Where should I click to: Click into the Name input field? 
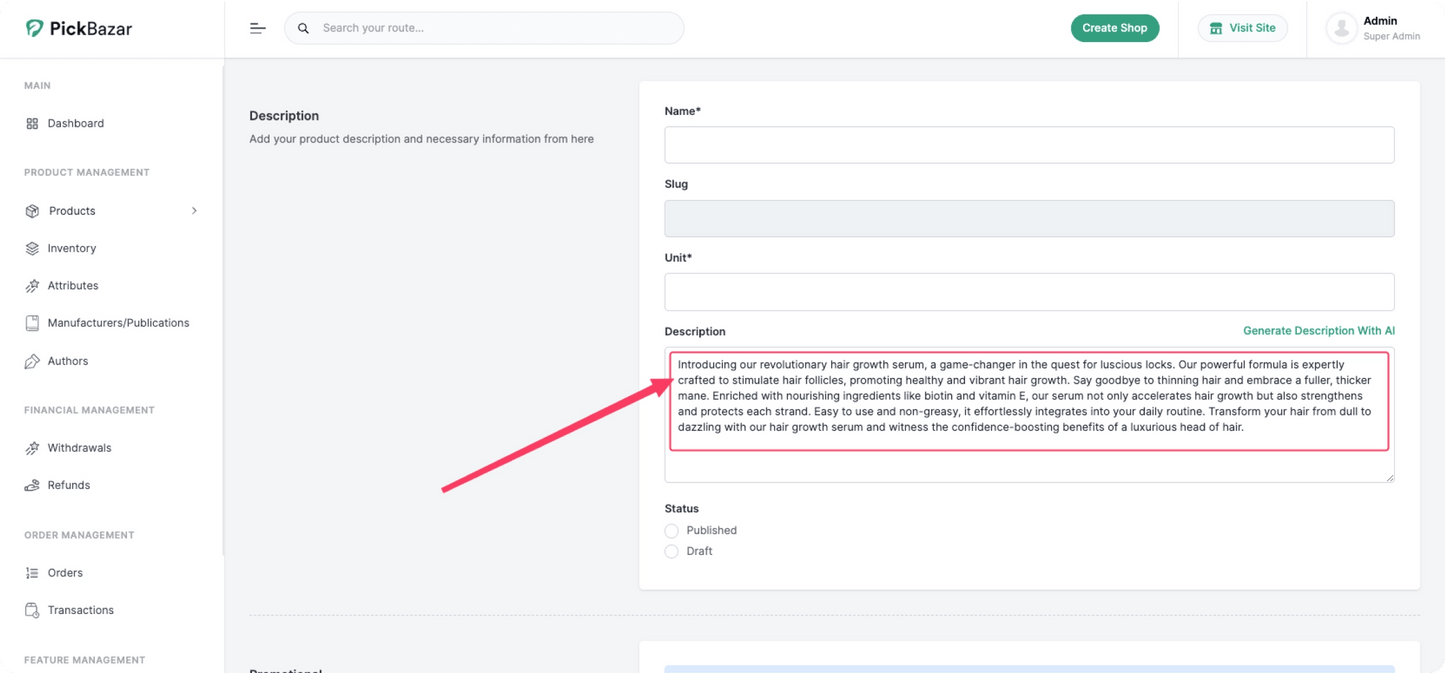tap(1028, 145)
